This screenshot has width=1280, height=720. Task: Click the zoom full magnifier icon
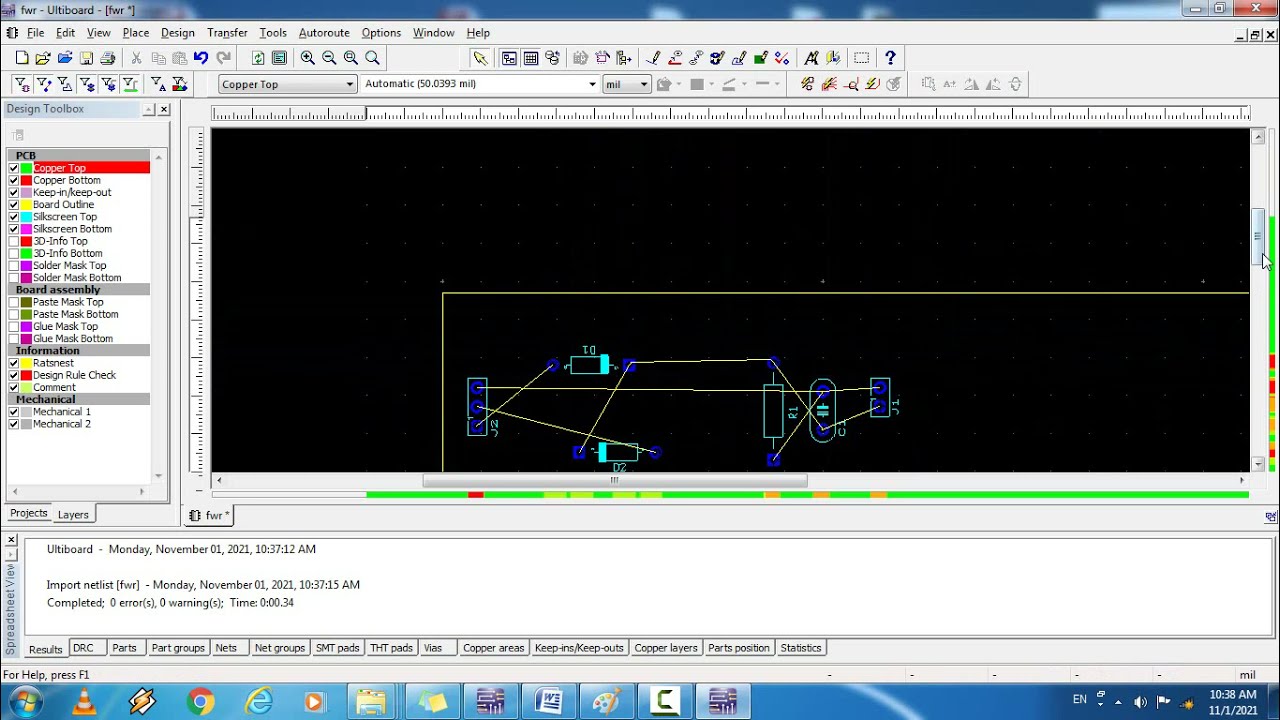[x=372, y=58]
